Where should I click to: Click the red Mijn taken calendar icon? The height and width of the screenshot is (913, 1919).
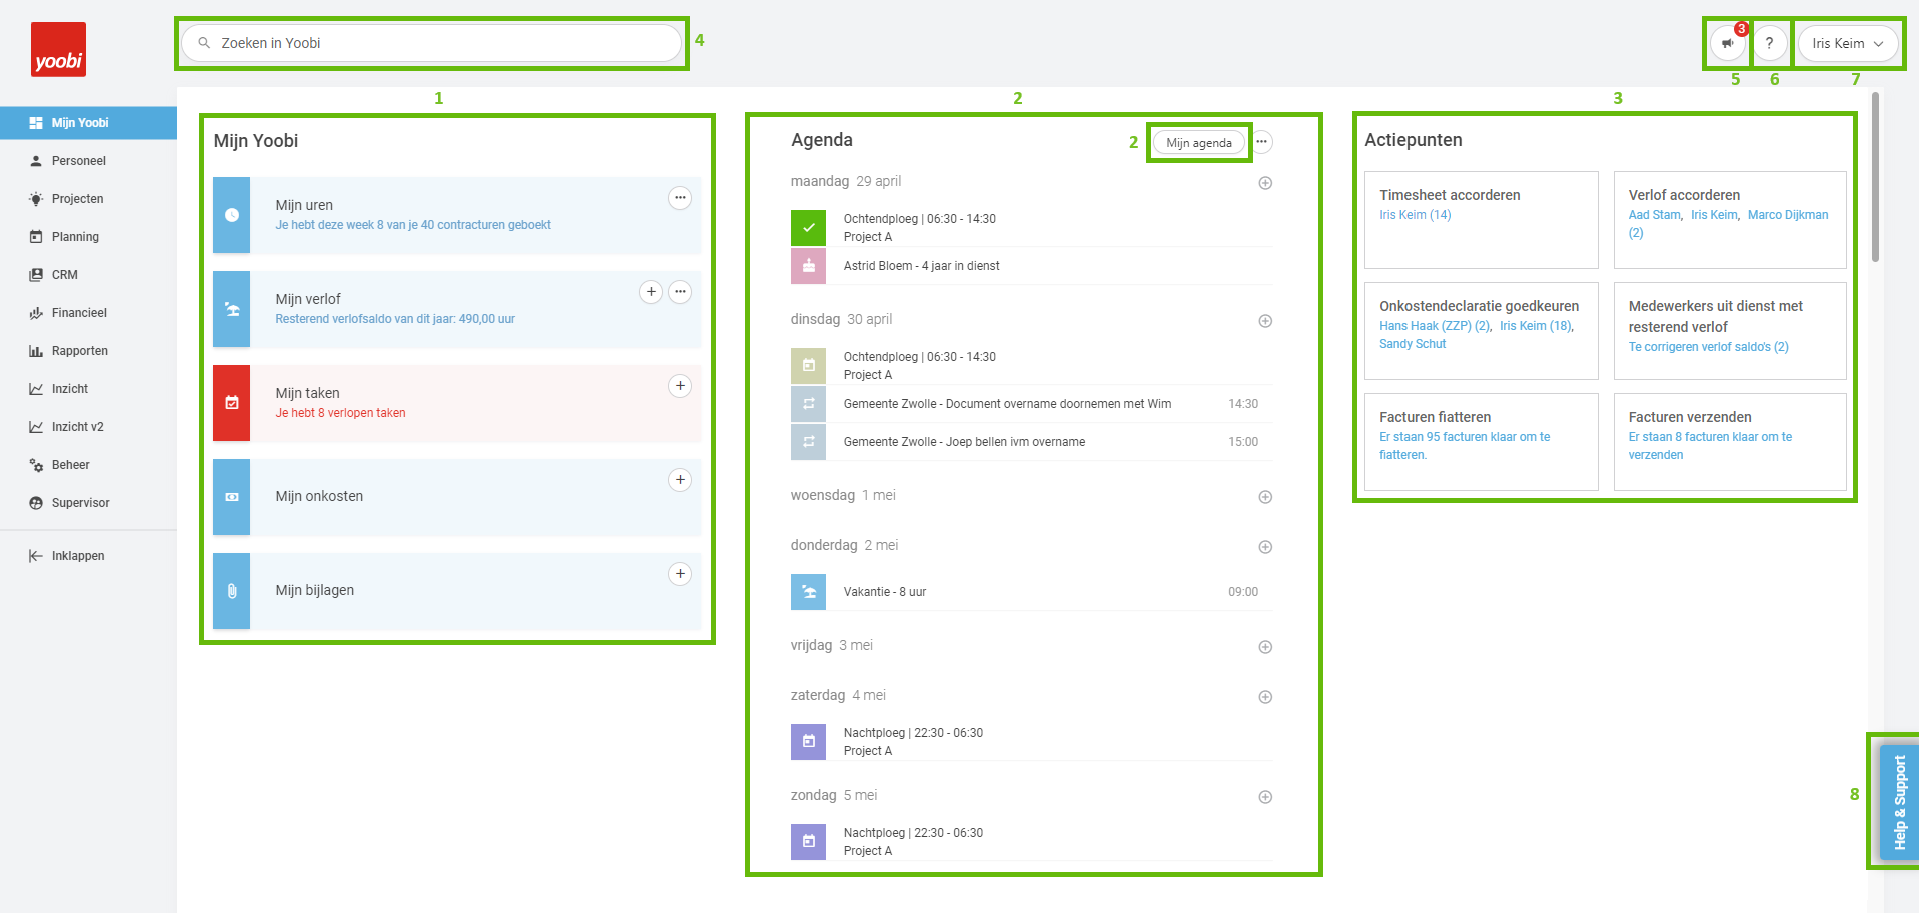point(232,403)
